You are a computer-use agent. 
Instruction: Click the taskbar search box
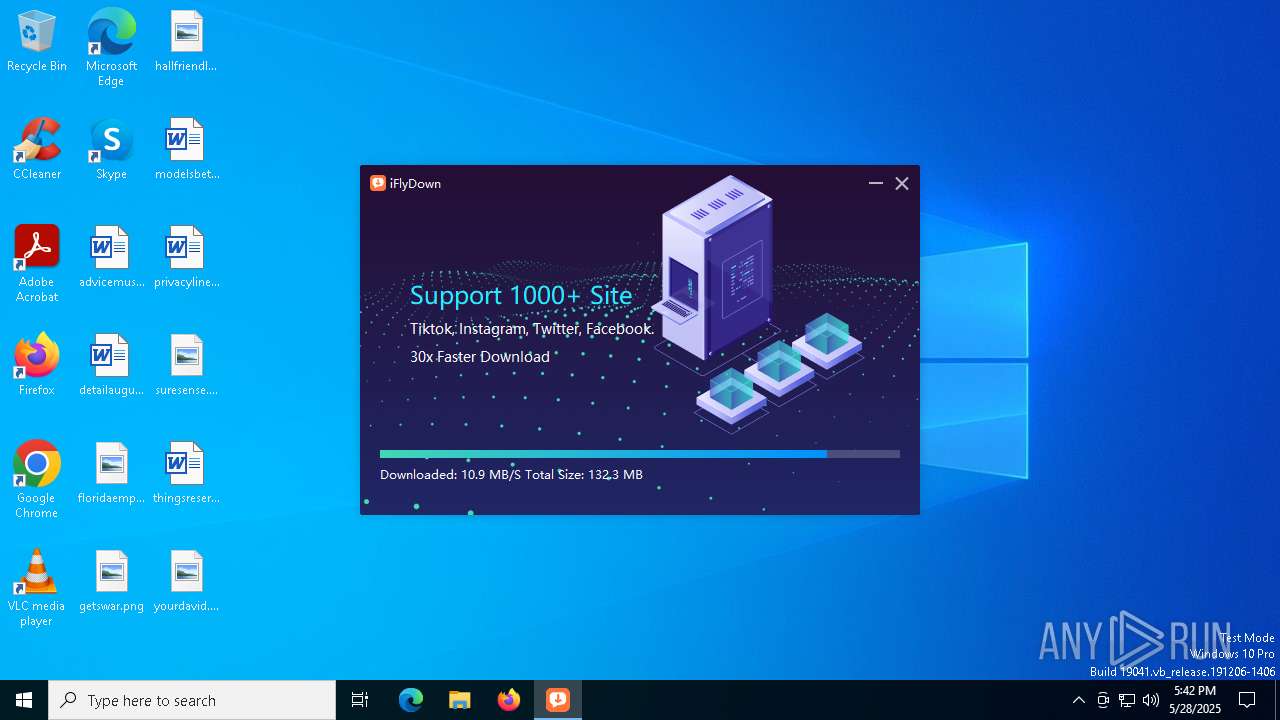pyautogui.click(x=192, y=700)
